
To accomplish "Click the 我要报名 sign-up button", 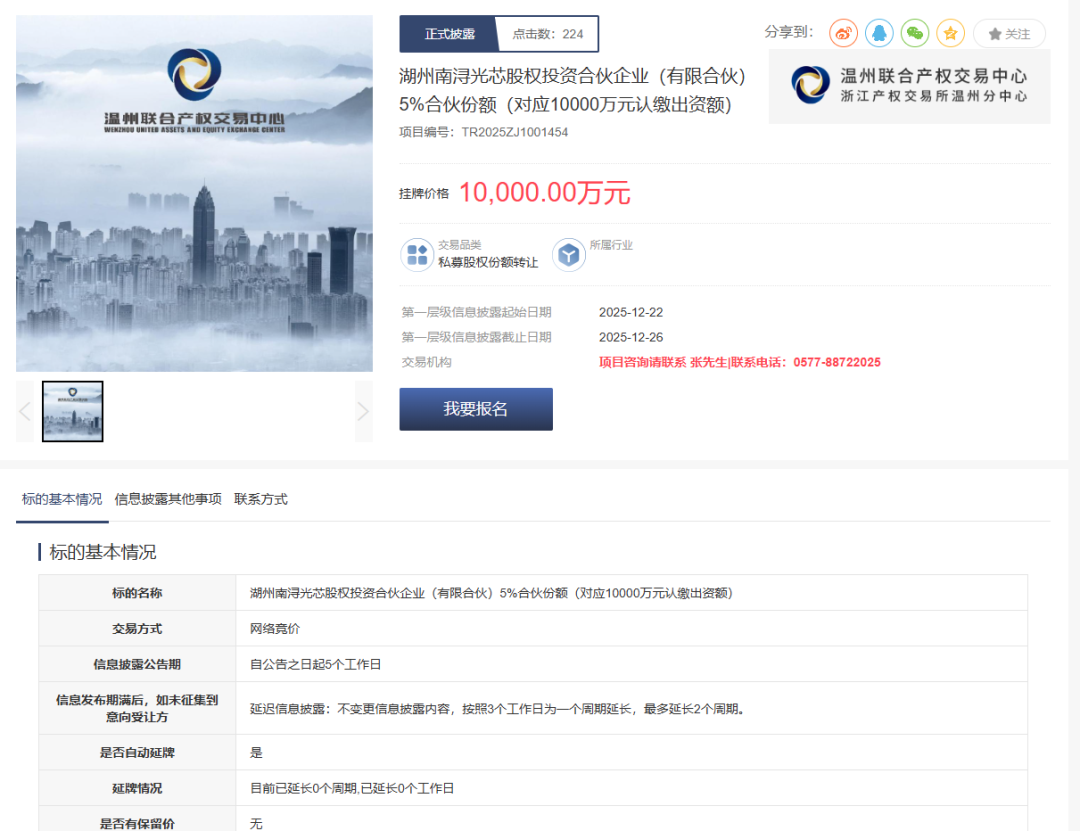I will [x=476, y=409].
